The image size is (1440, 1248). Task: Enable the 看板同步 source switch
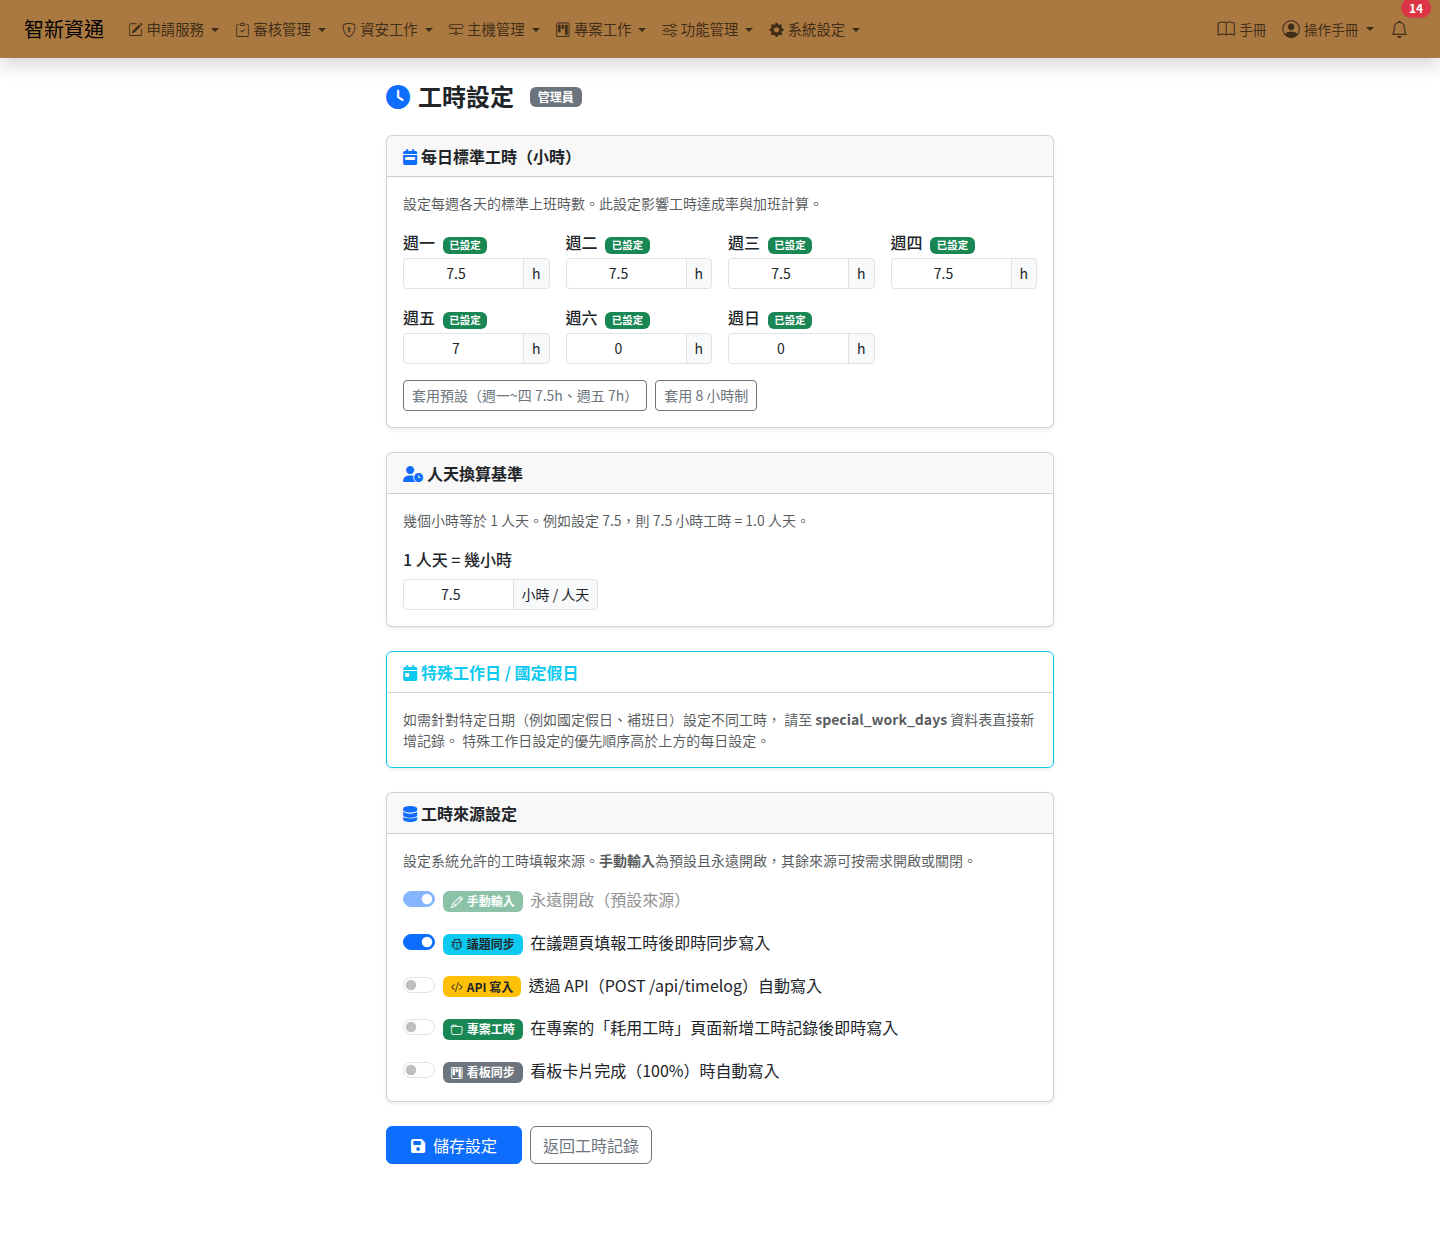coord(419,1070)
